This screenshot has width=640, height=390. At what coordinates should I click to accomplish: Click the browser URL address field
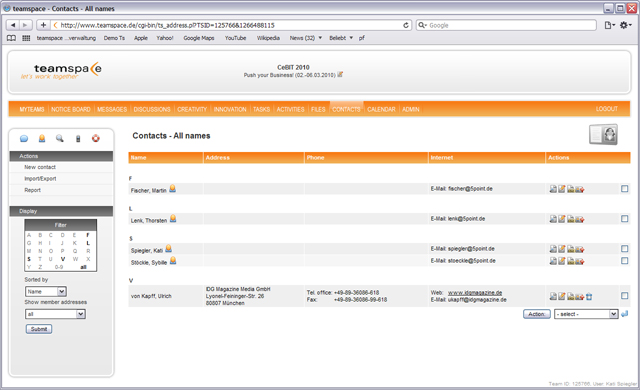coord(231,25)
